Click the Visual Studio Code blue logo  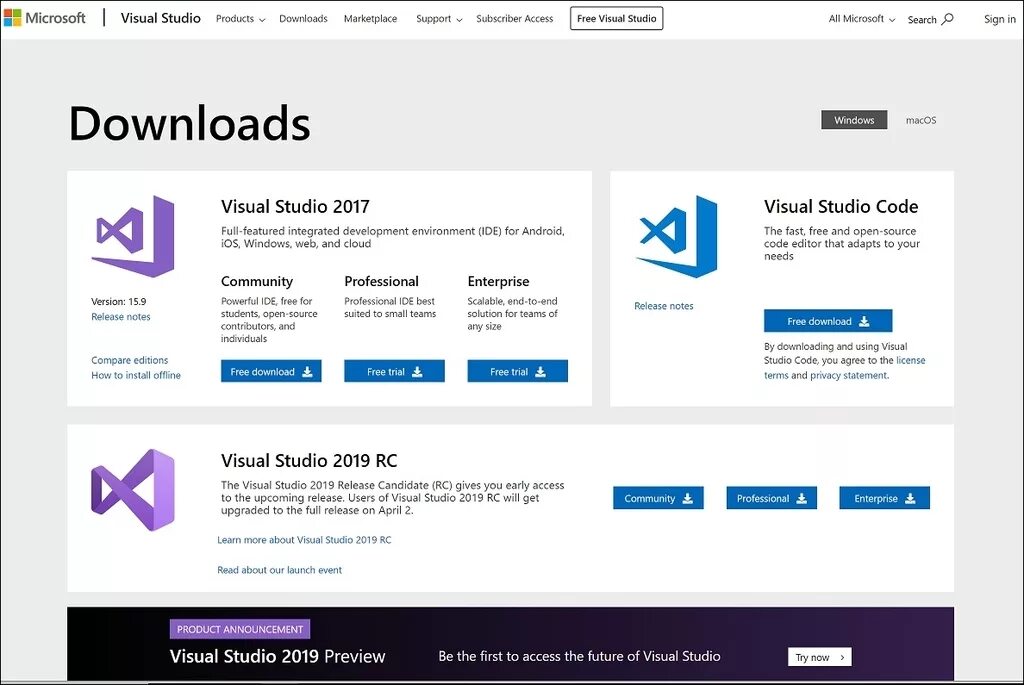tap(676, 236)
